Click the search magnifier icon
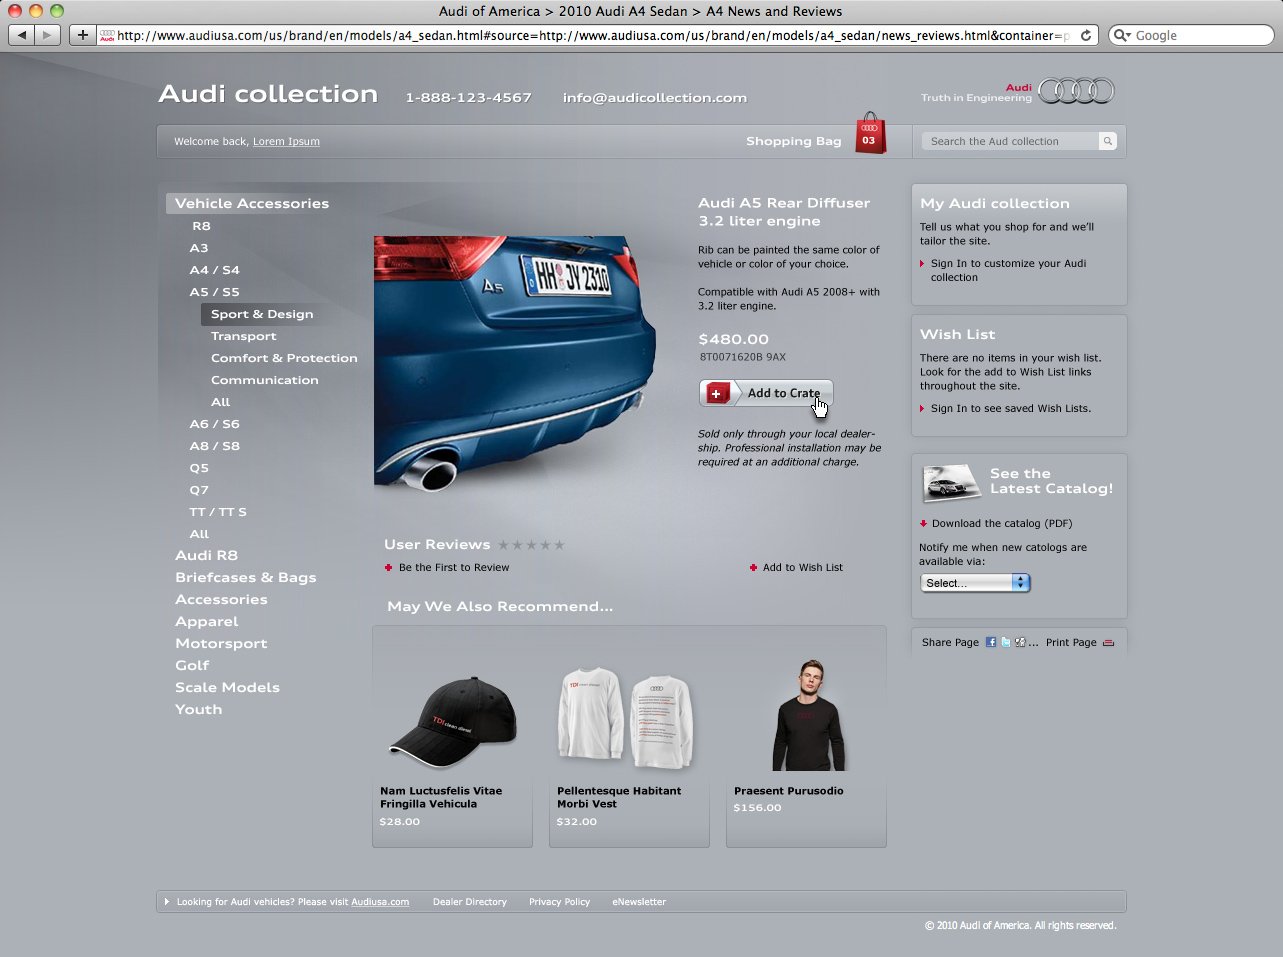Screen dimensions: 1283x957 (x=1107, y=141)
